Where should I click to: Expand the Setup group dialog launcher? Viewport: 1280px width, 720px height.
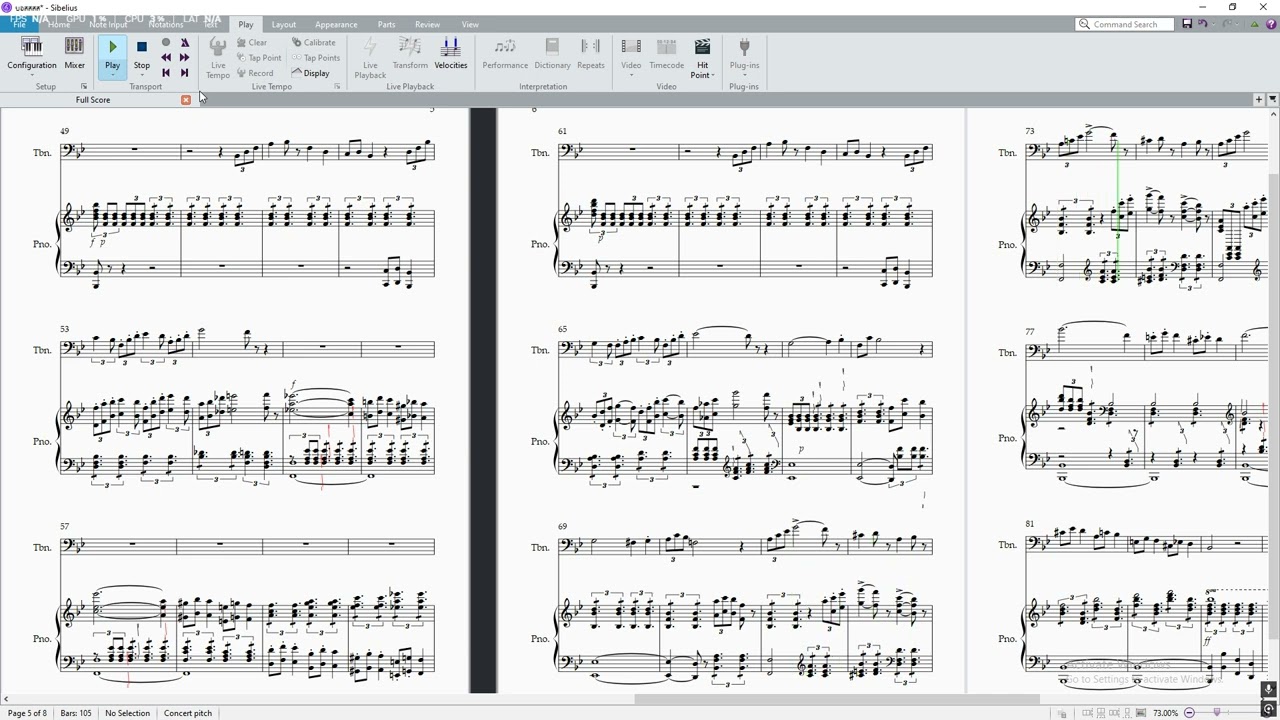(84, 87)
